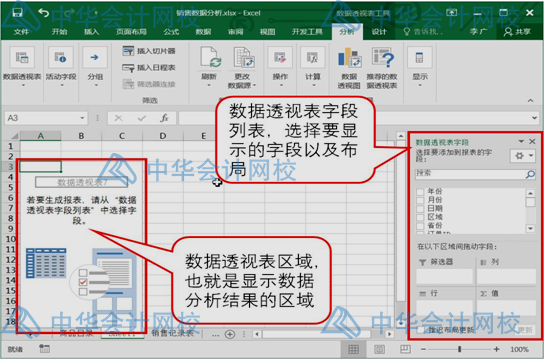
Task: Click the add new sheet plus icon
Action: [x=230, y=334]
